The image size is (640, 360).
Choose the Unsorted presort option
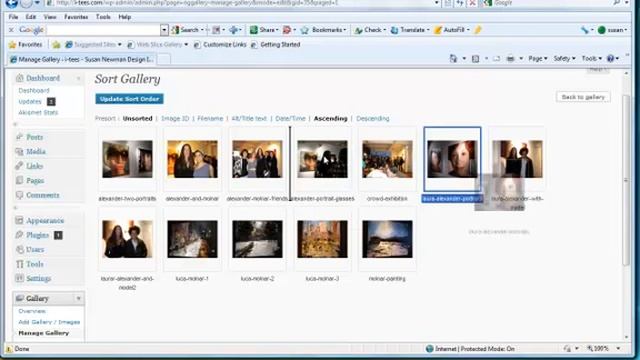pyautogui.click(x=137, y=118)
